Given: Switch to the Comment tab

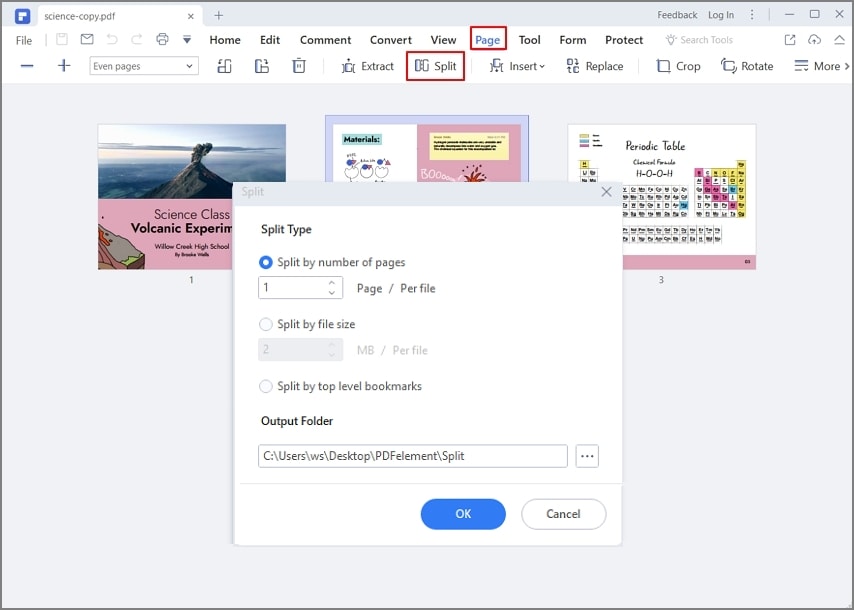Looking at the screenshot, I should (325, 40).
